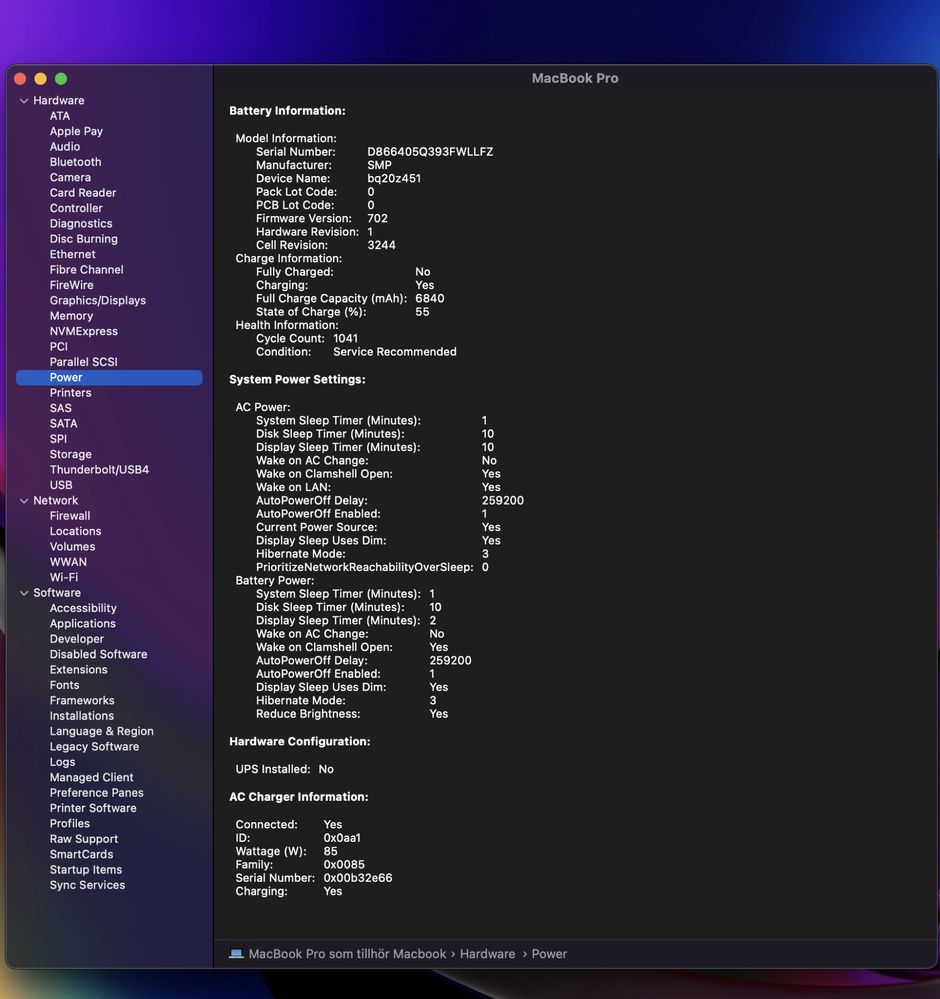Open Card Reader information
The width and height of the screenshot is (940, 999).
83,192
